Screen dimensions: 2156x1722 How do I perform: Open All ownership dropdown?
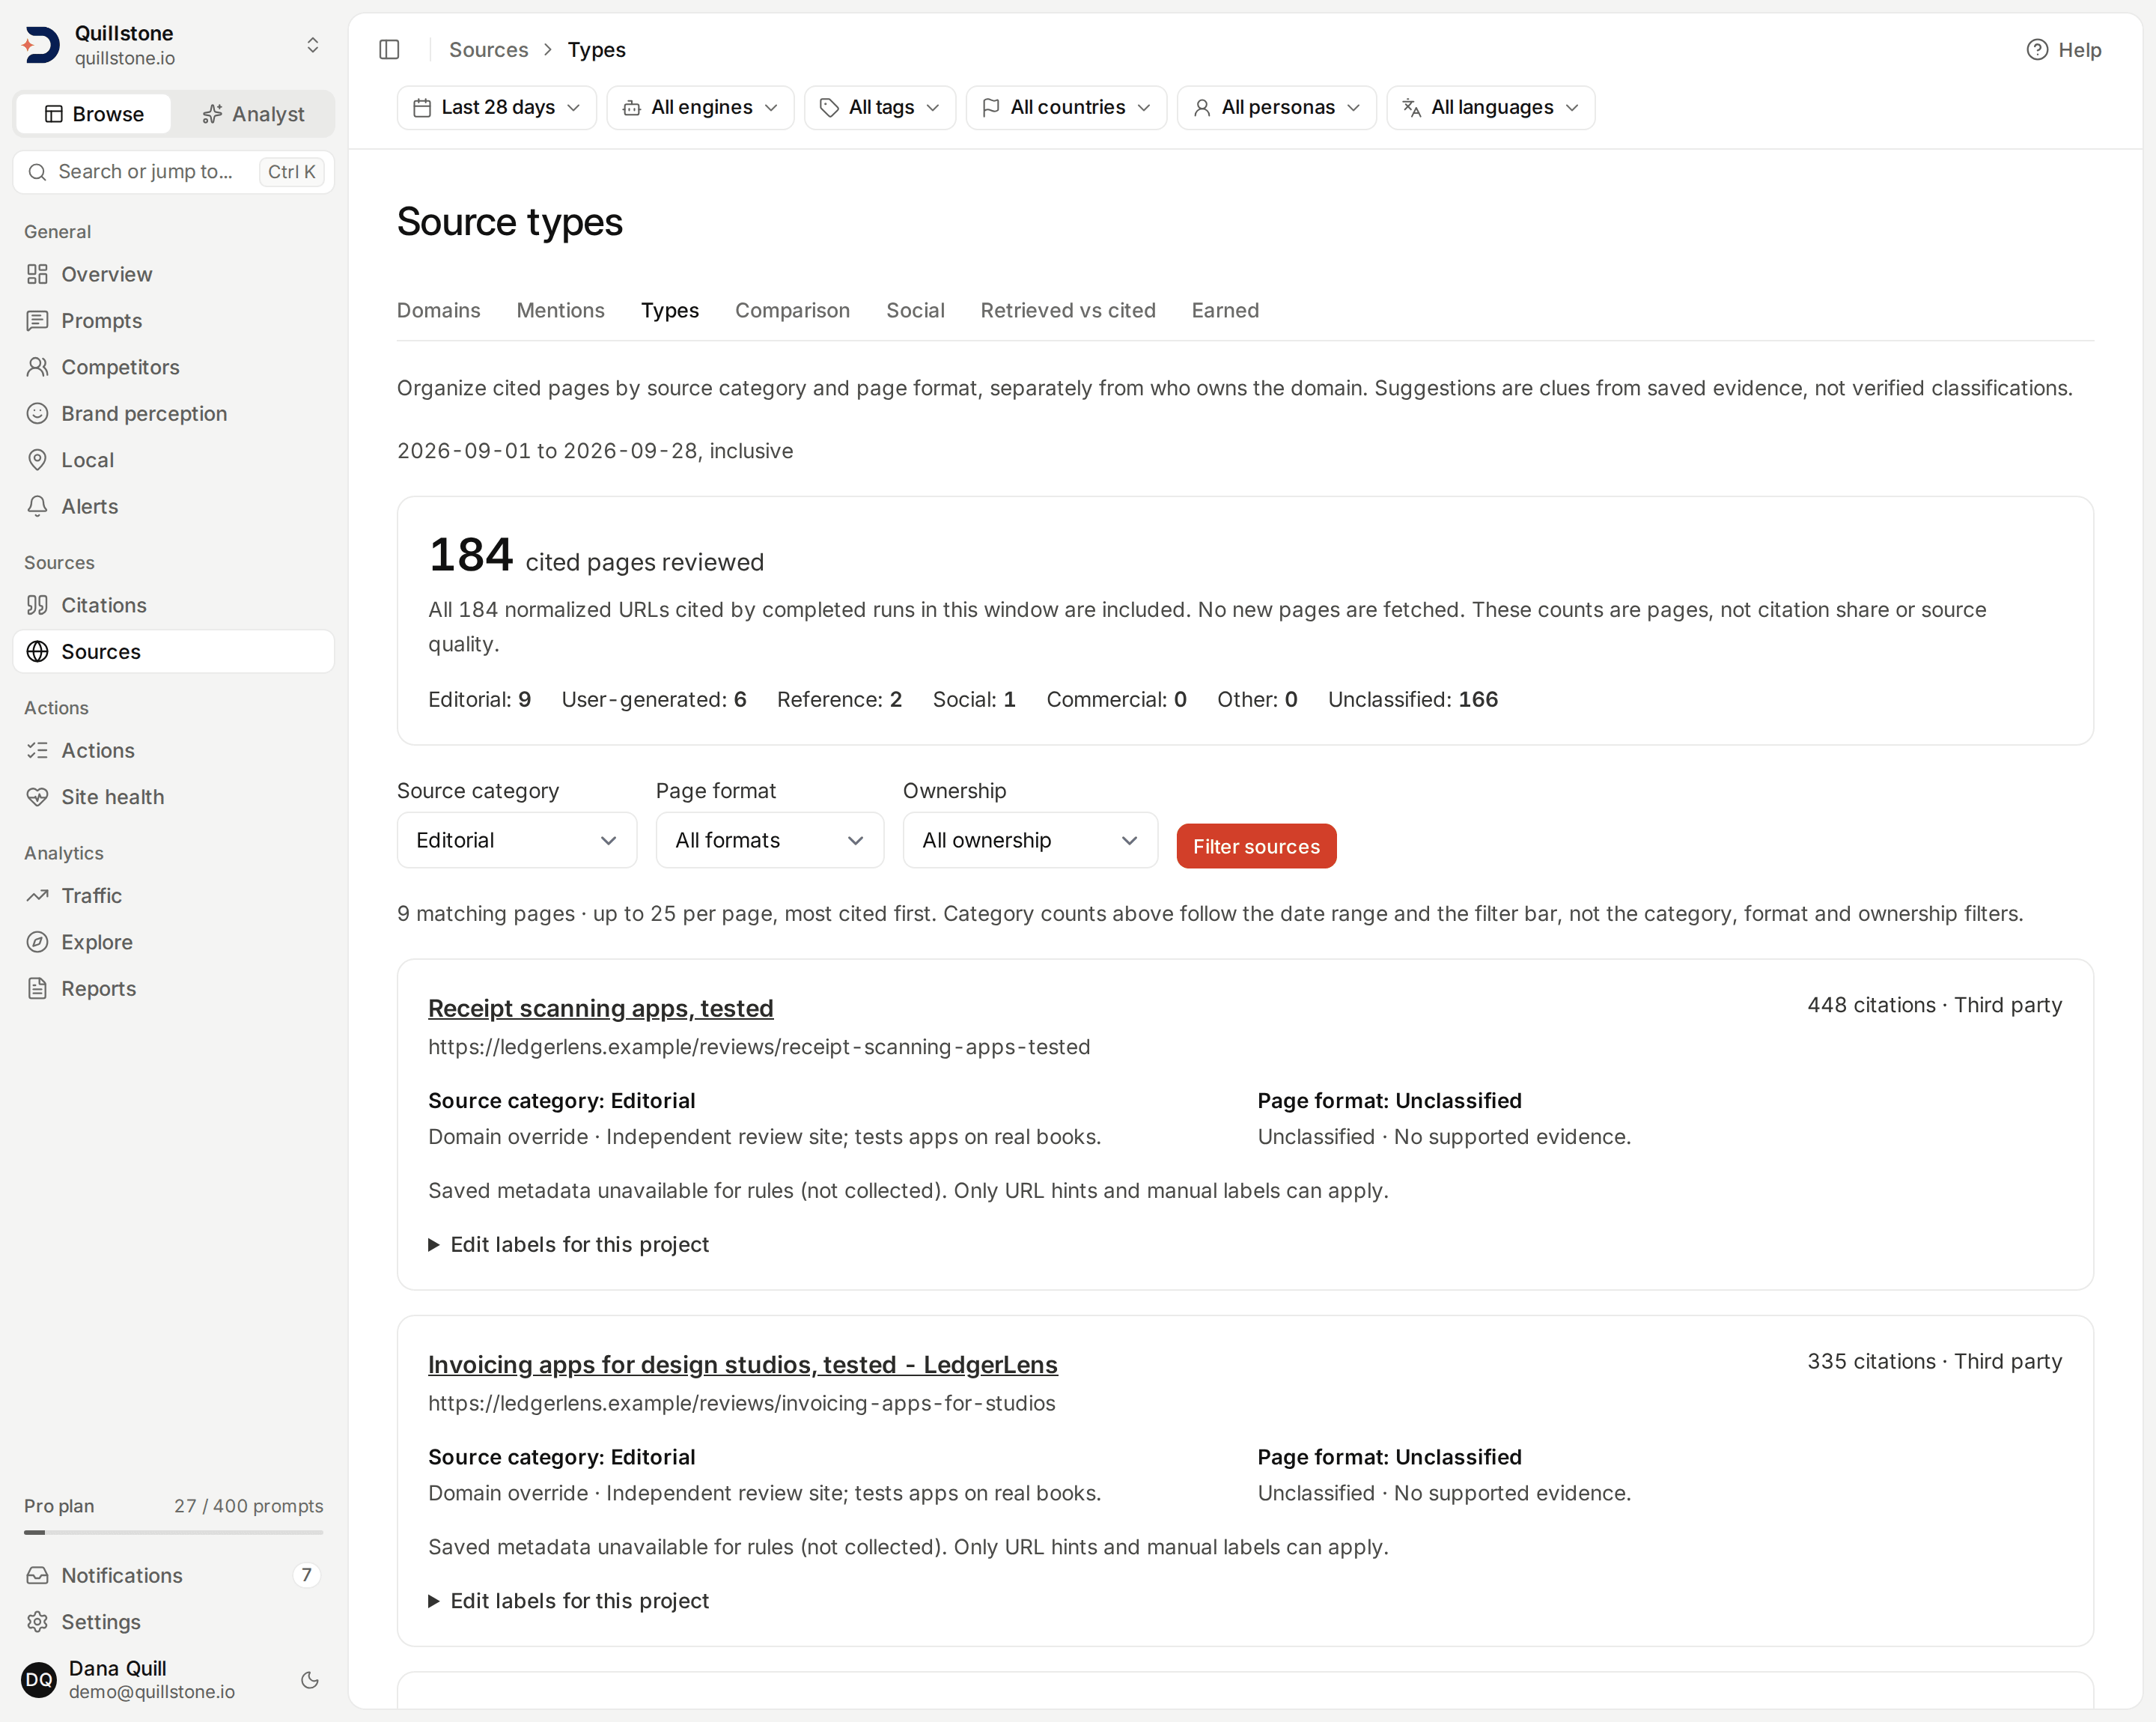coord(1030,840)
